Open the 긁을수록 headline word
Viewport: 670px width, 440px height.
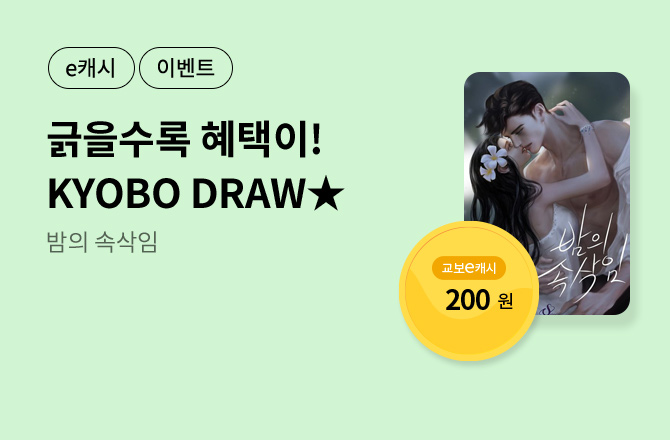click(x=118, y=139)
